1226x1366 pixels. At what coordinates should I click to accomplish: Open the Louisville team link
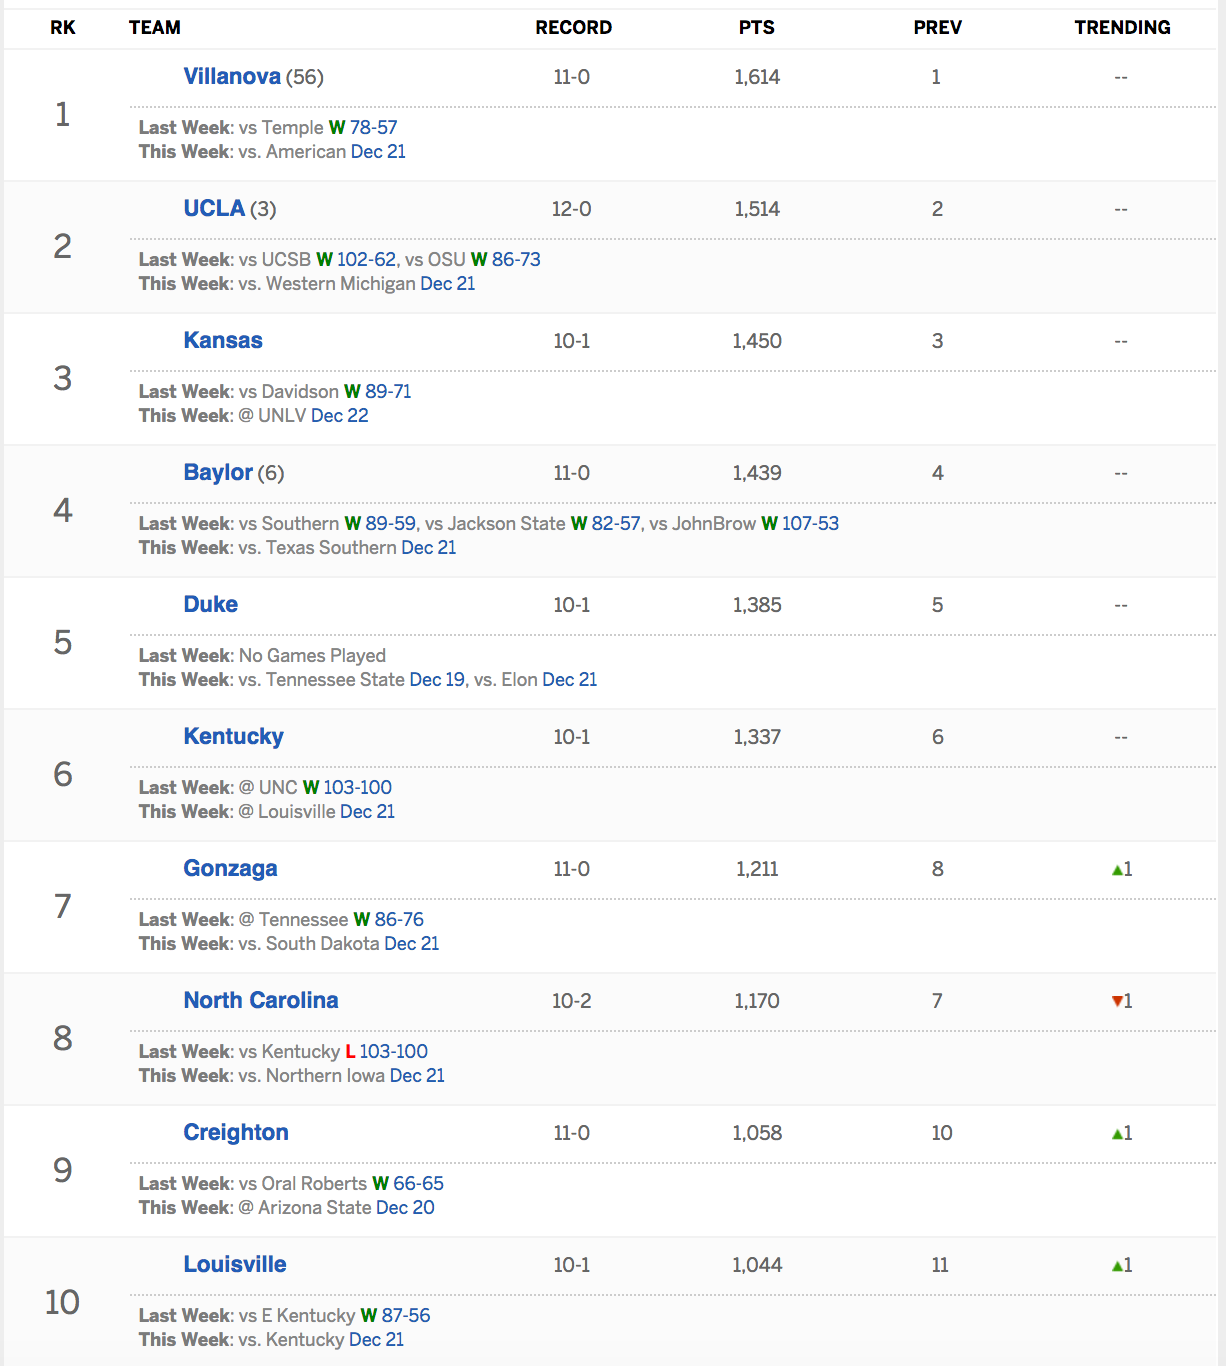coord(235,1265)
